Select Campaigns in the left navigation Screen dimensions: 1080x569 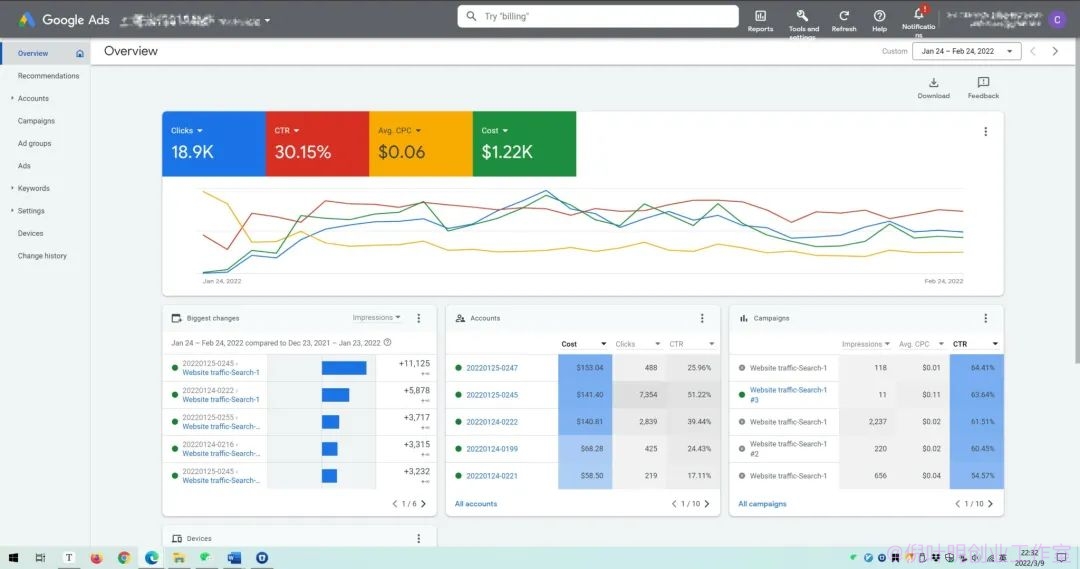point(37,121)
